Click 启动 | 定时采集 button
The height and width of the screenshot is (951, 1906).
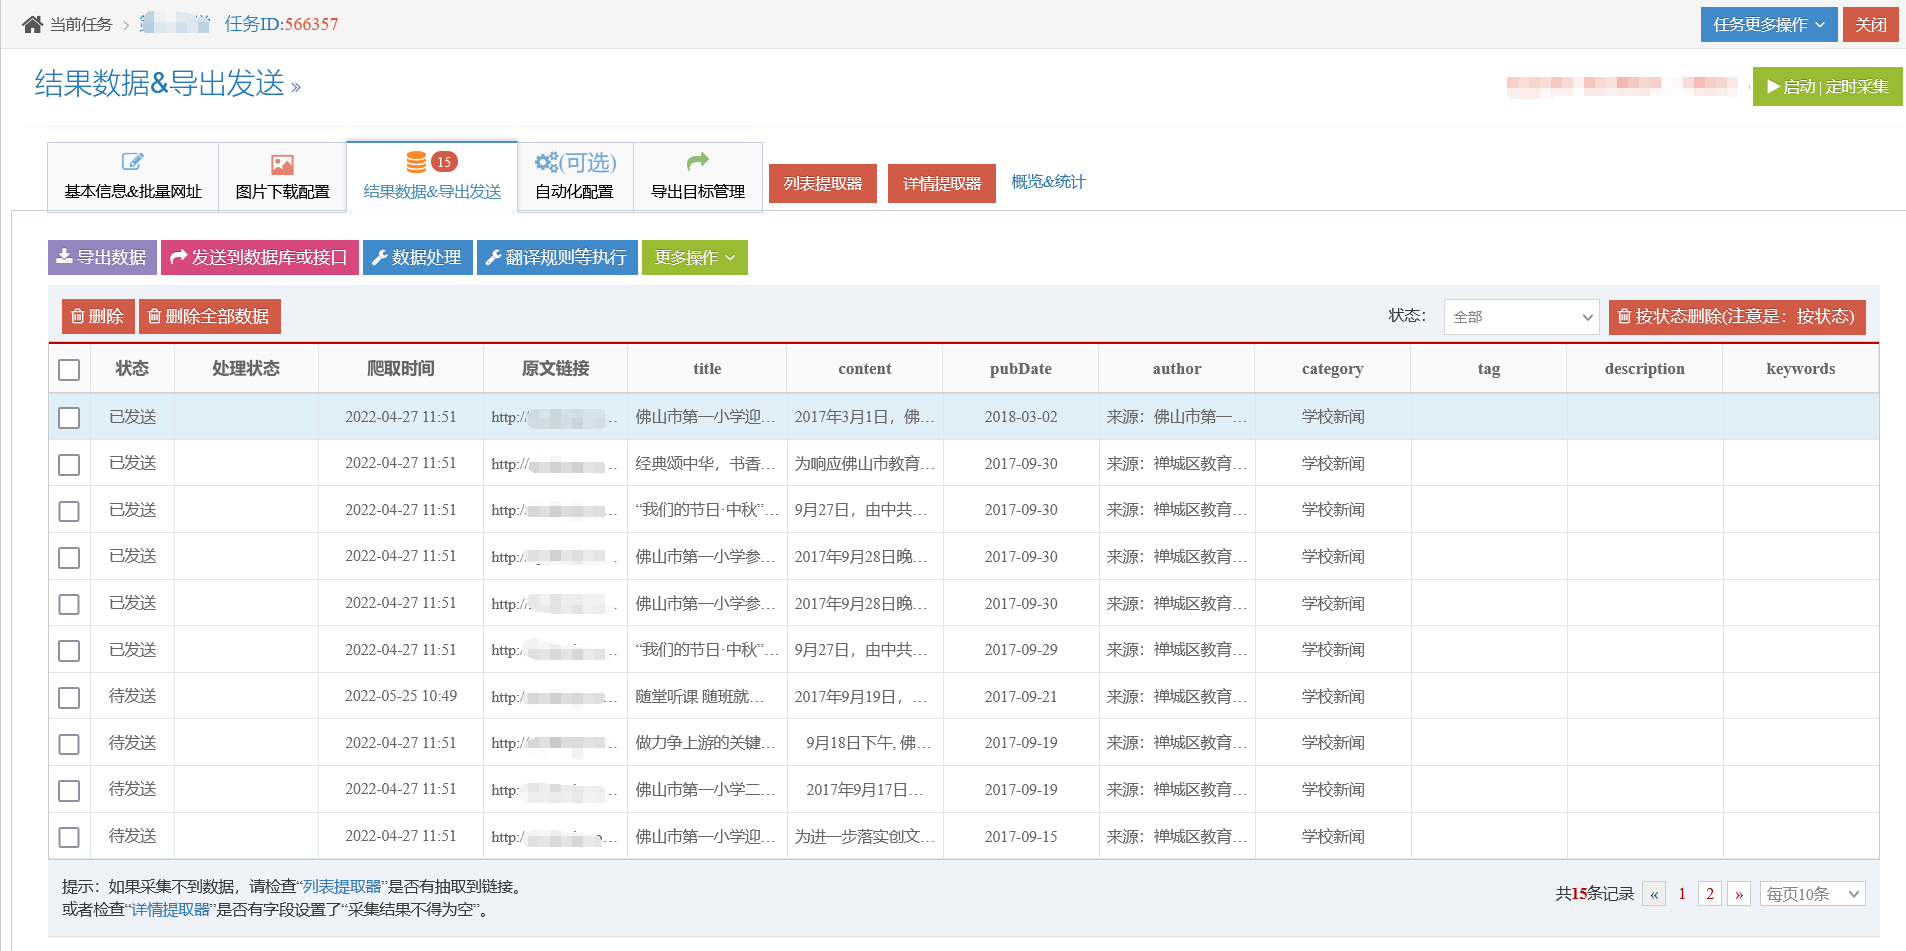coord(1827,86)
